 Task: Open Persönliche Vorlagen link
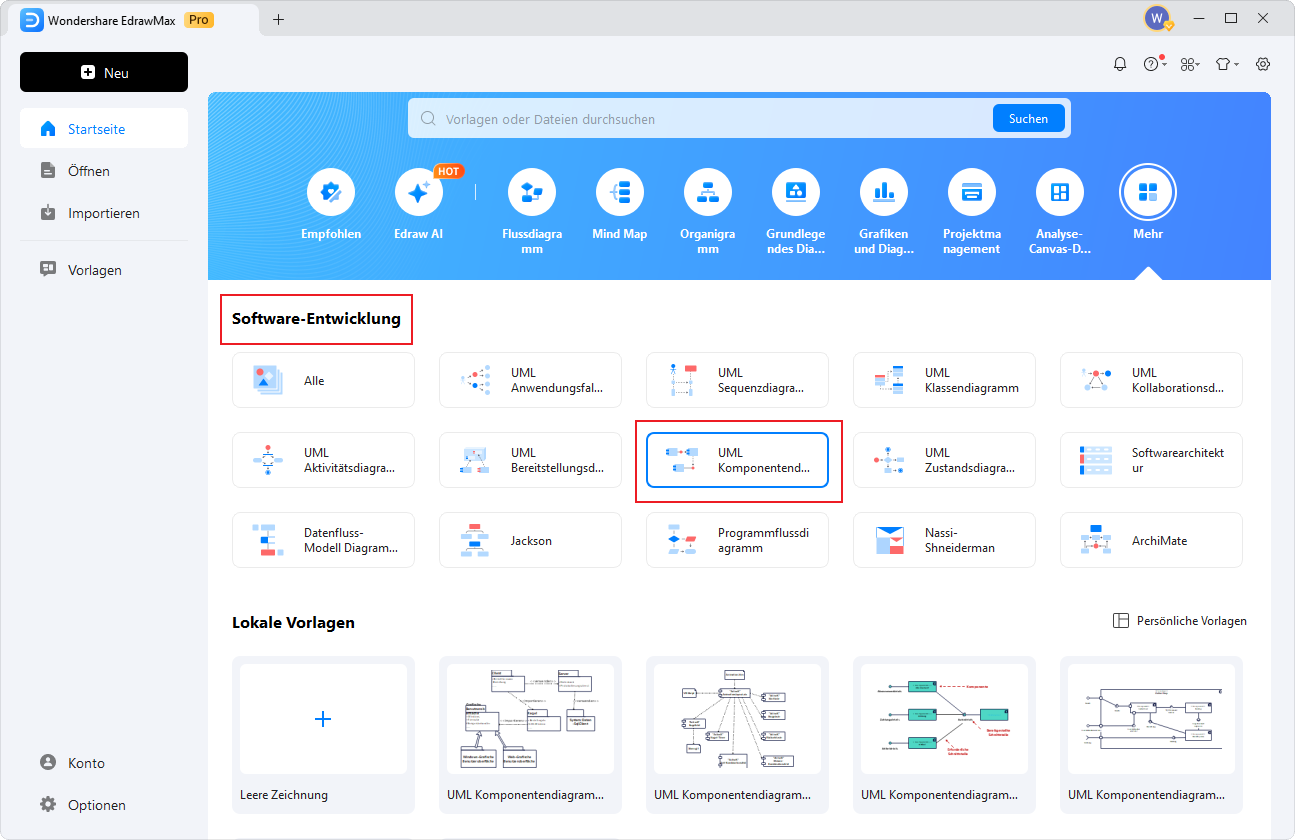[x=1180, y=621]
